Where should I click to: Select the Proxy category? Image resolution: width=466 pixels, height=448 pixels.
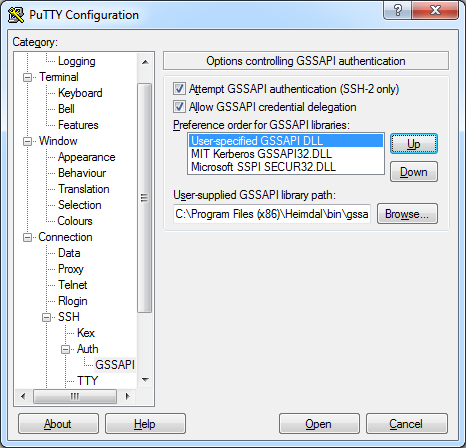pos(71,269)
